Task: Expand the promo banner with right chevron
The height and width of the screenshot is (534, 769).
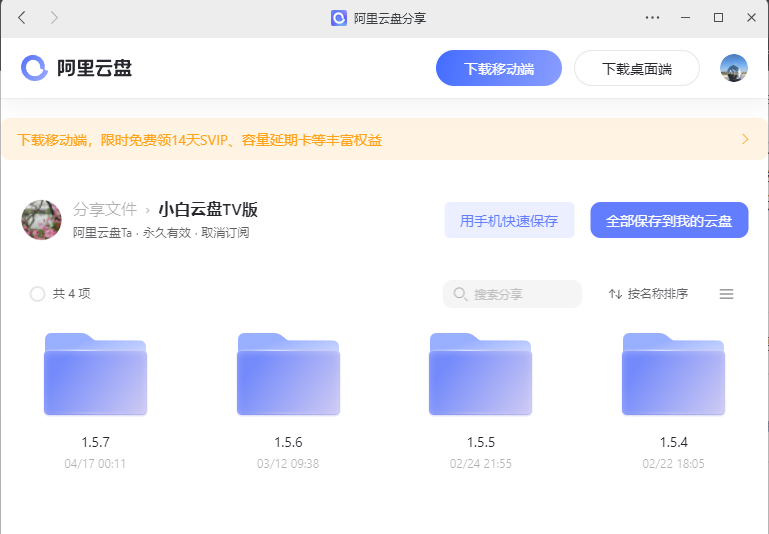Action: click(x=745, y=139)
